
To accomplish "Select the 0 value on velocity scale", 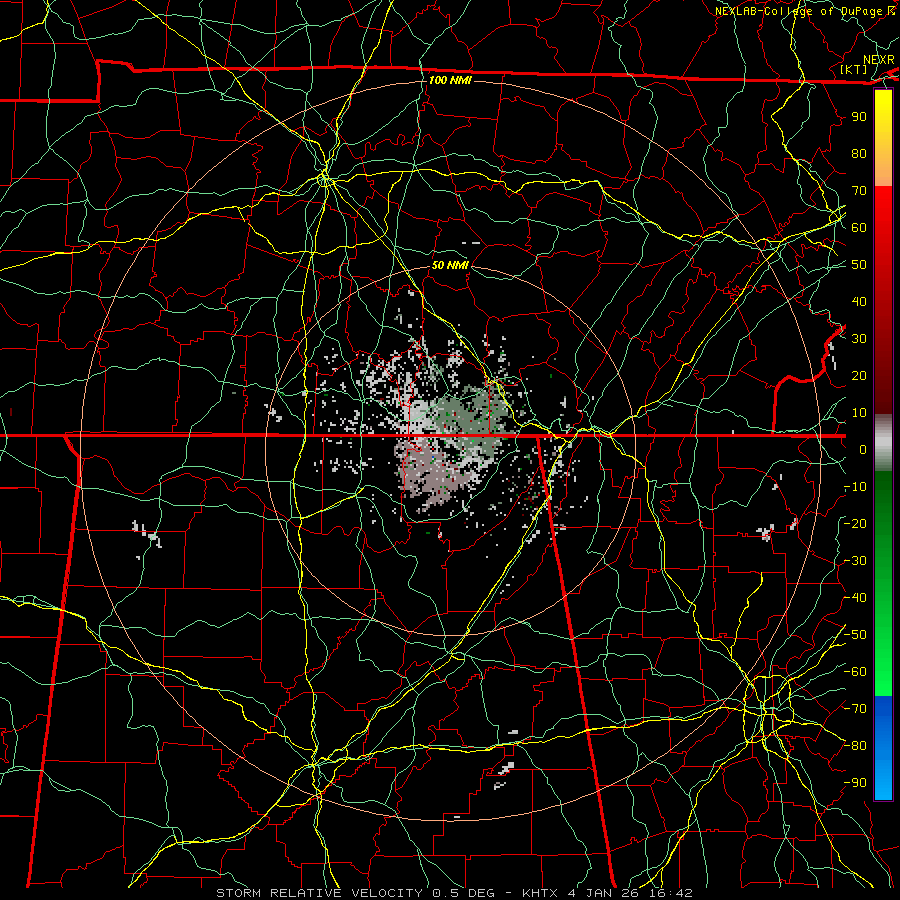I will (x=863, y=449).
